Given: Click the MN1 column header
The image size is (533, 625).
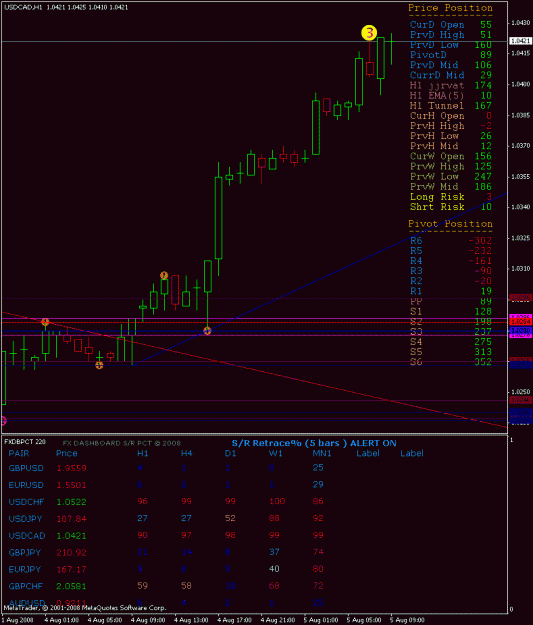Looking at the screenshot, I should point(322,454).
